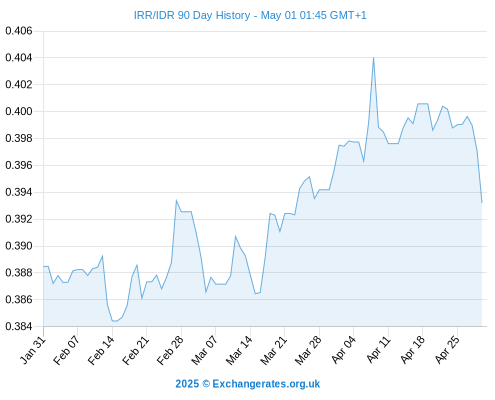
Task: Select the Mar 14 date label
Action: (x=239, y=350)
